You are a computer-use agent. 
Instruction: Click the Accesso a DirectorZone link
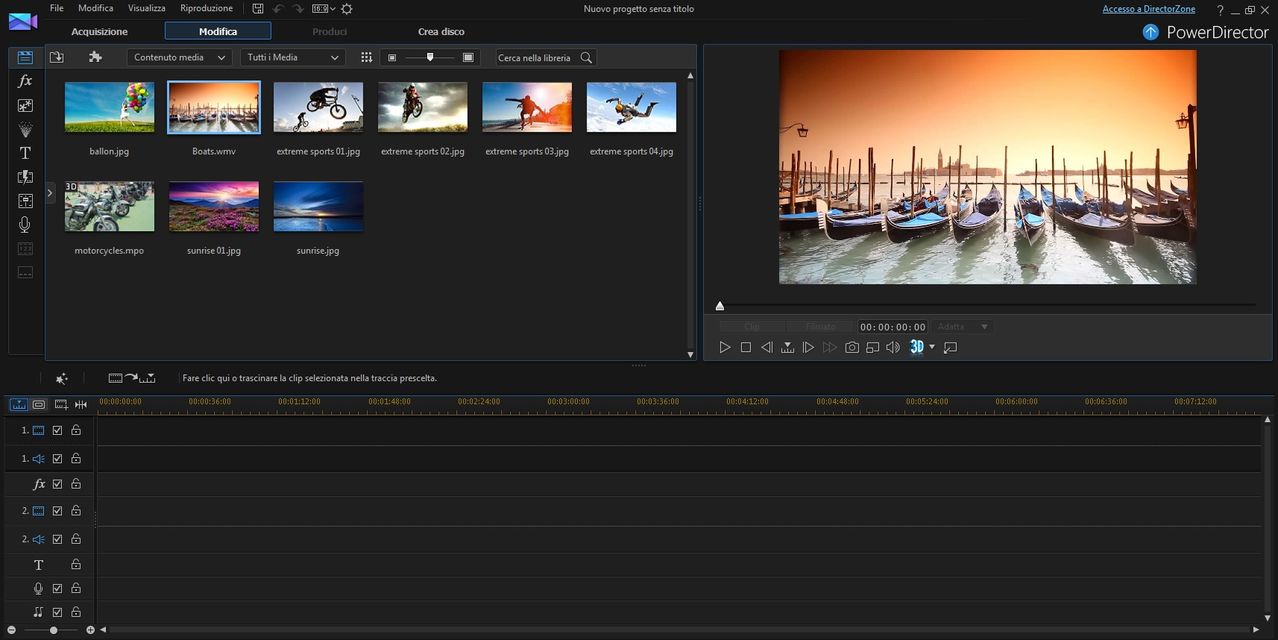tap(1149, 9)
